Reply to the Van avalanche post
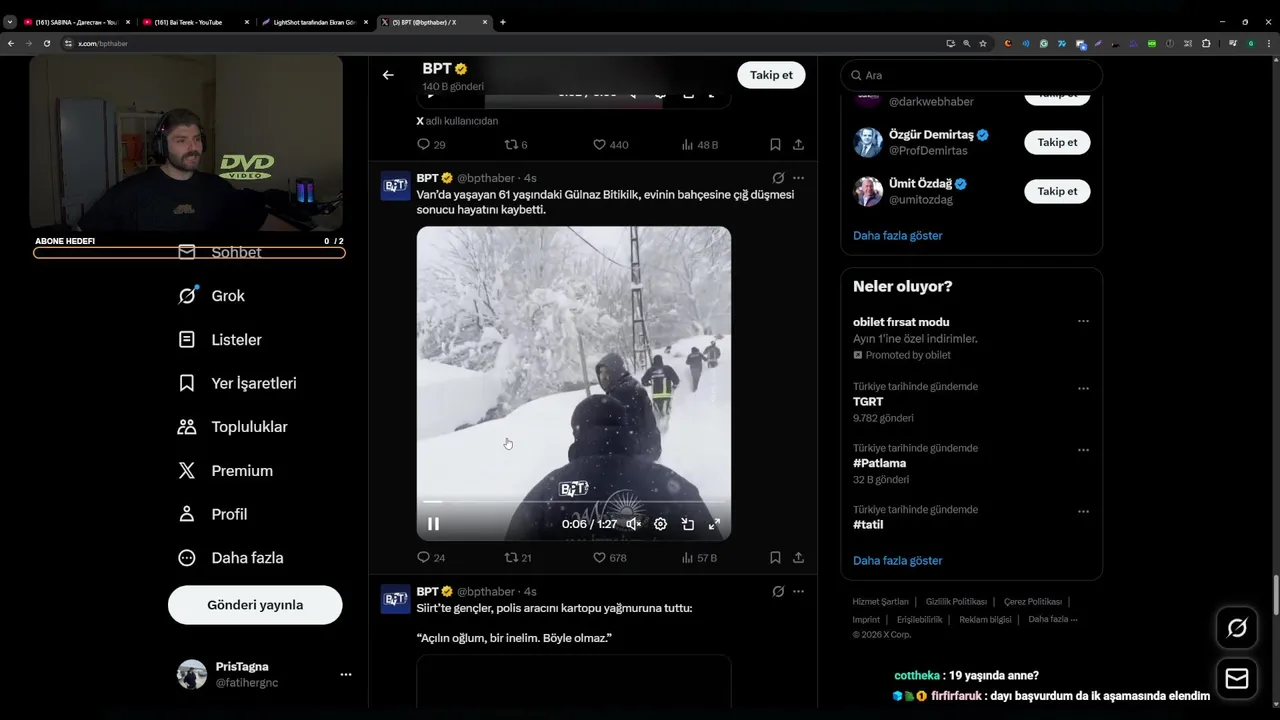This screenshot has height=720, width=1280. 431,558
